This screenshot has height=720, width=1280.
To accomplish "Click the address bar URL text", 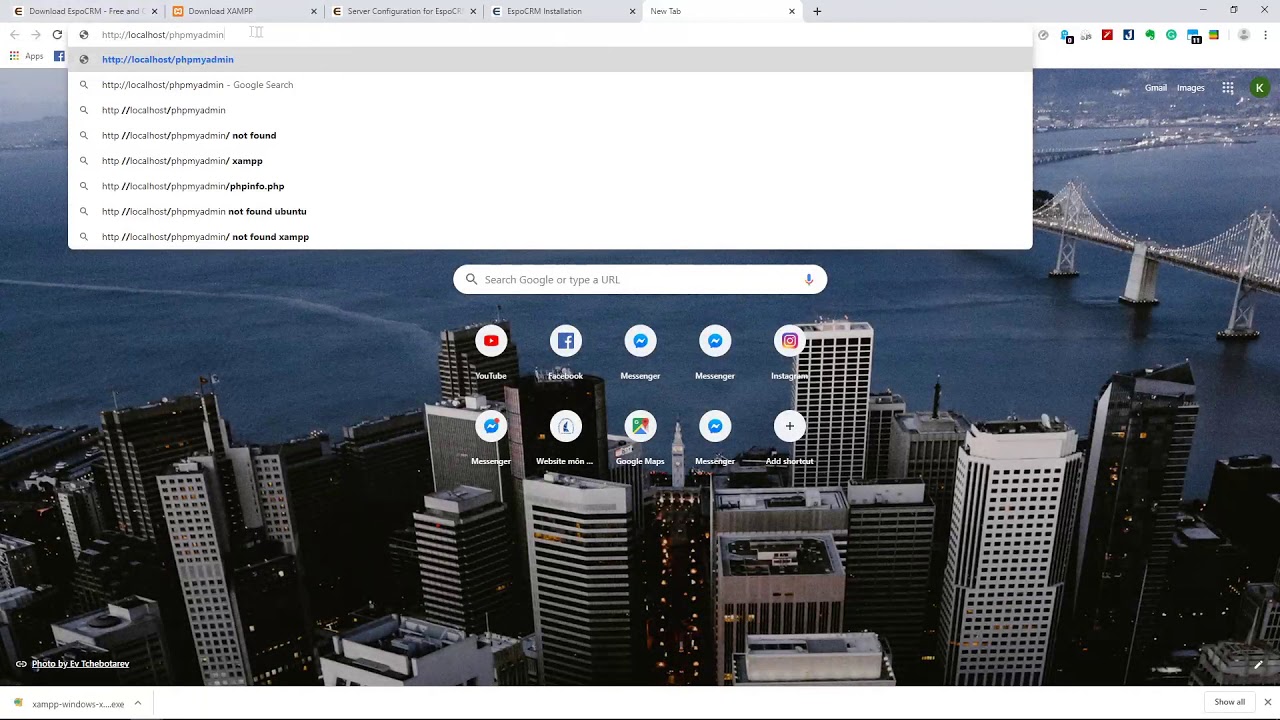I will [x=163, y=35].
